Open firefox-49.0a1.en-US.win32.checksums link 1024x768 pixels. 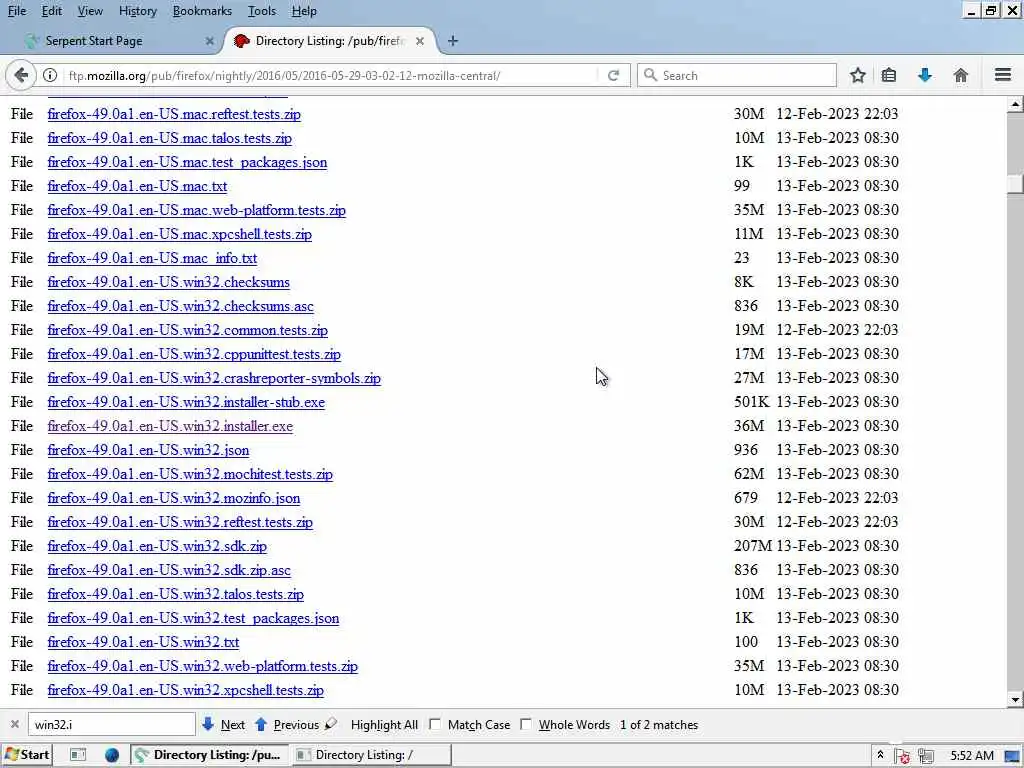click(x=168, y=282)
